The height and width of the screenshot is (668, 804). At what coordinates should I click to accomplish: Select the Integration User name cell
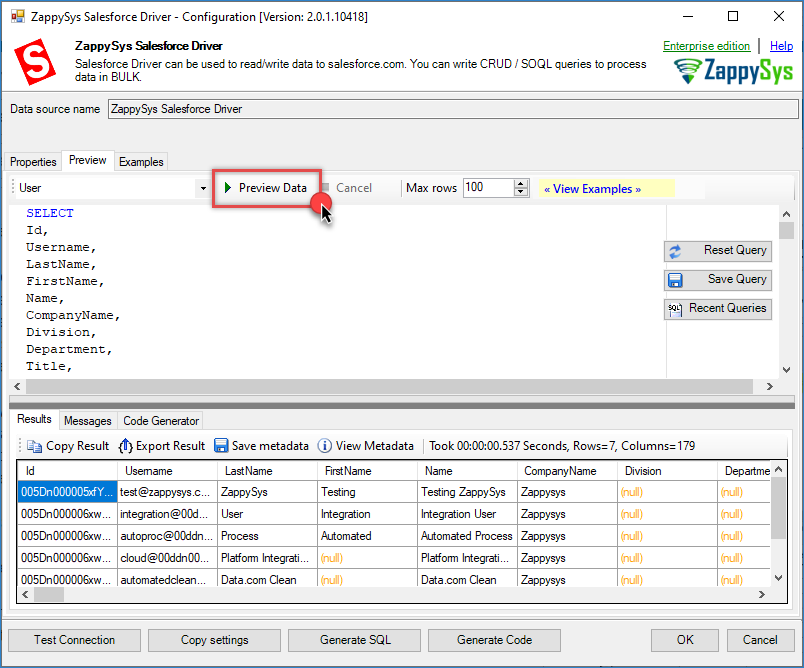coord(467,514)
